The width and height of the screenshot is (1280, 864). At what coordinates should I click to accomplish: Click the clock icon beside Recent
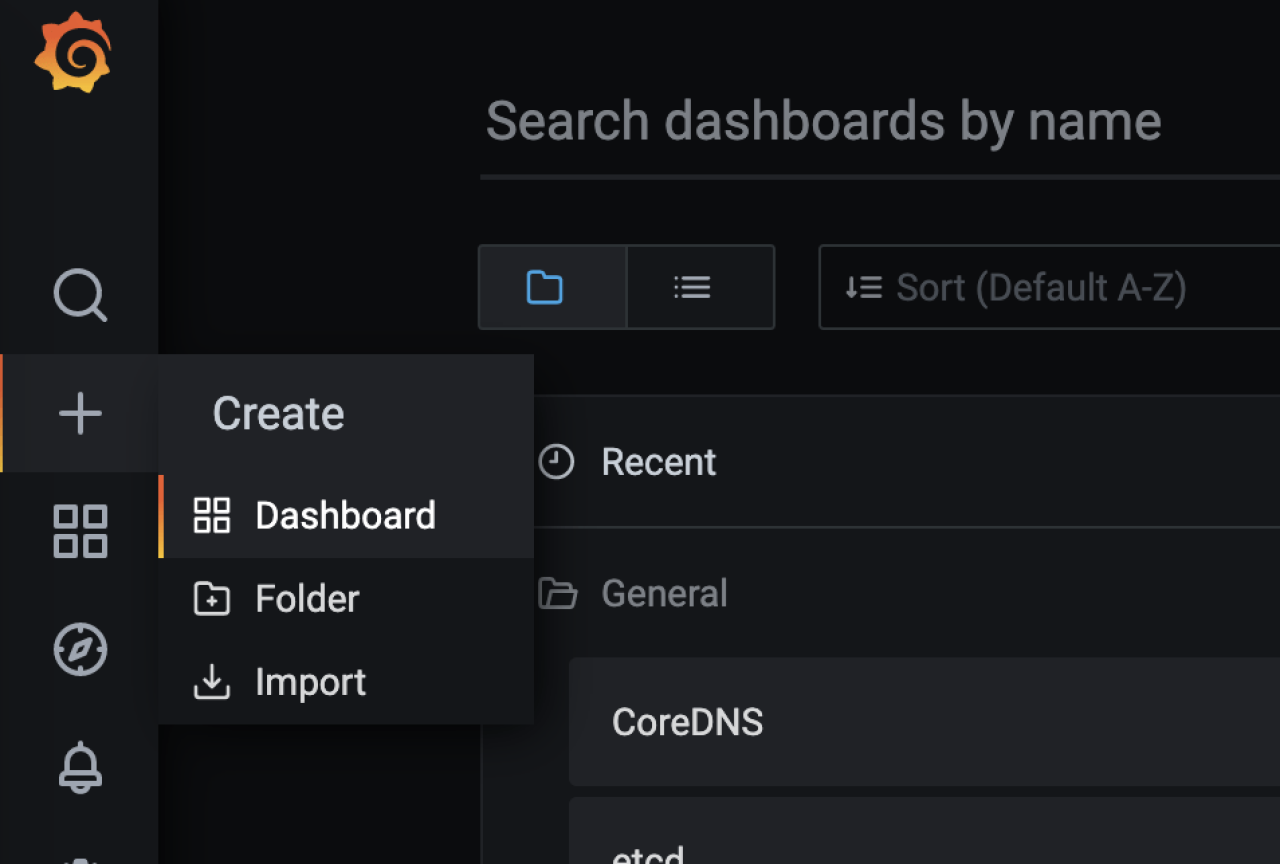(556, 462)
